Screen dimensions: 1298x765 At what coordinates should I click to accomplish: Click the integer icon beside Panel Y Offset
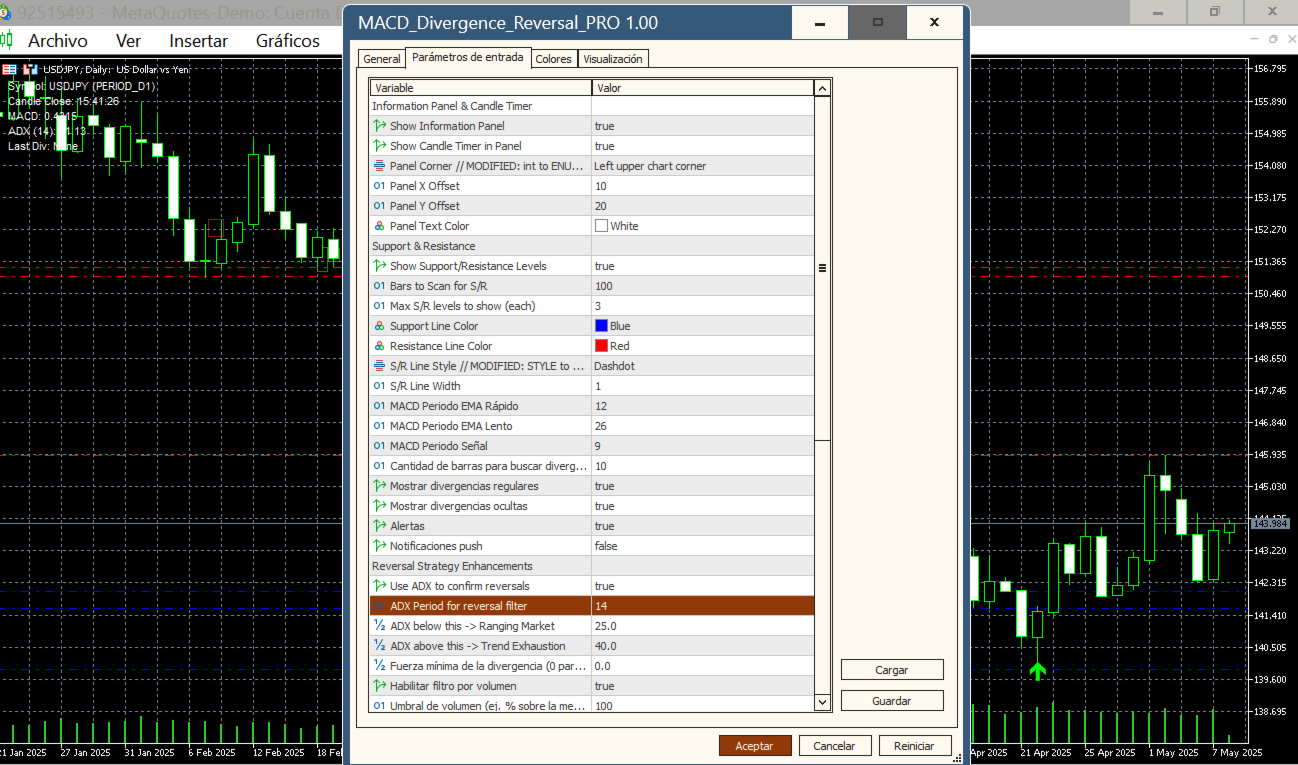[379, 206]
